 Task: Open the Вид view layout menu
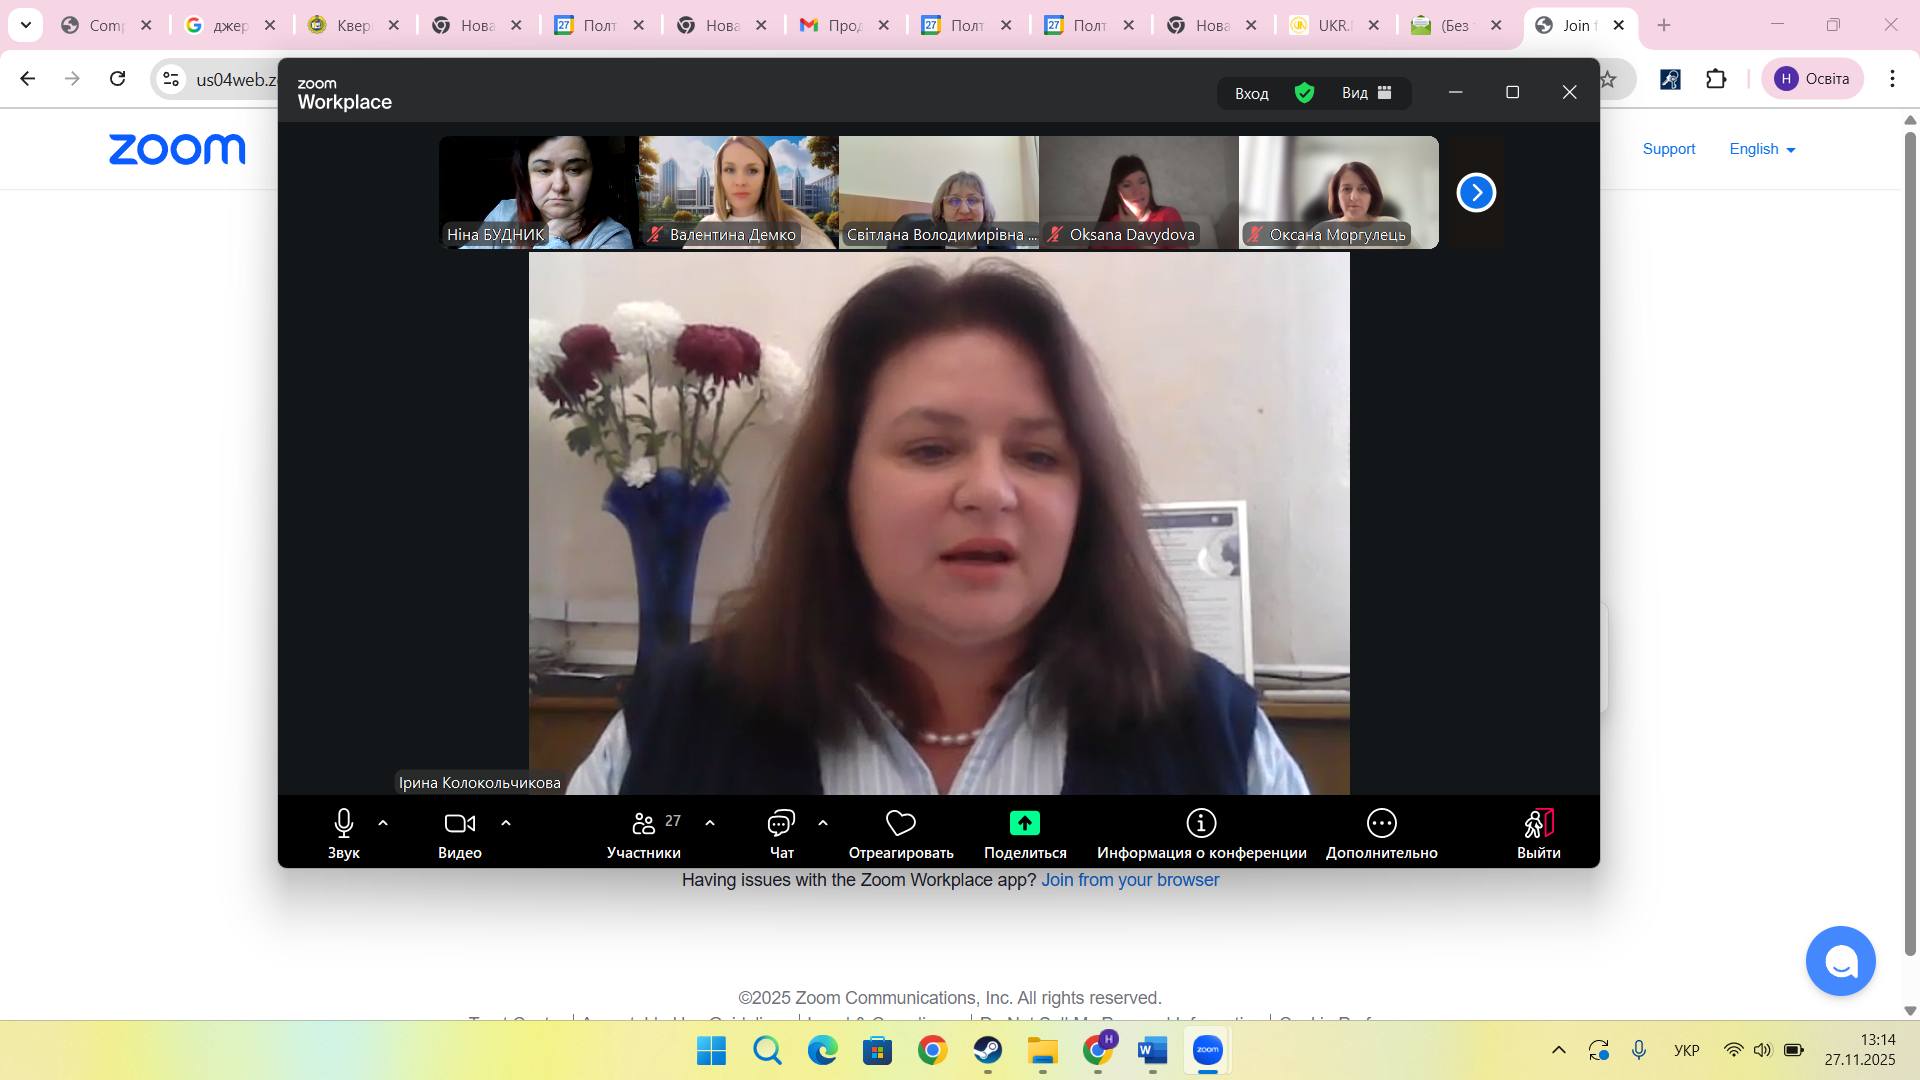(x=1366, y=93)
